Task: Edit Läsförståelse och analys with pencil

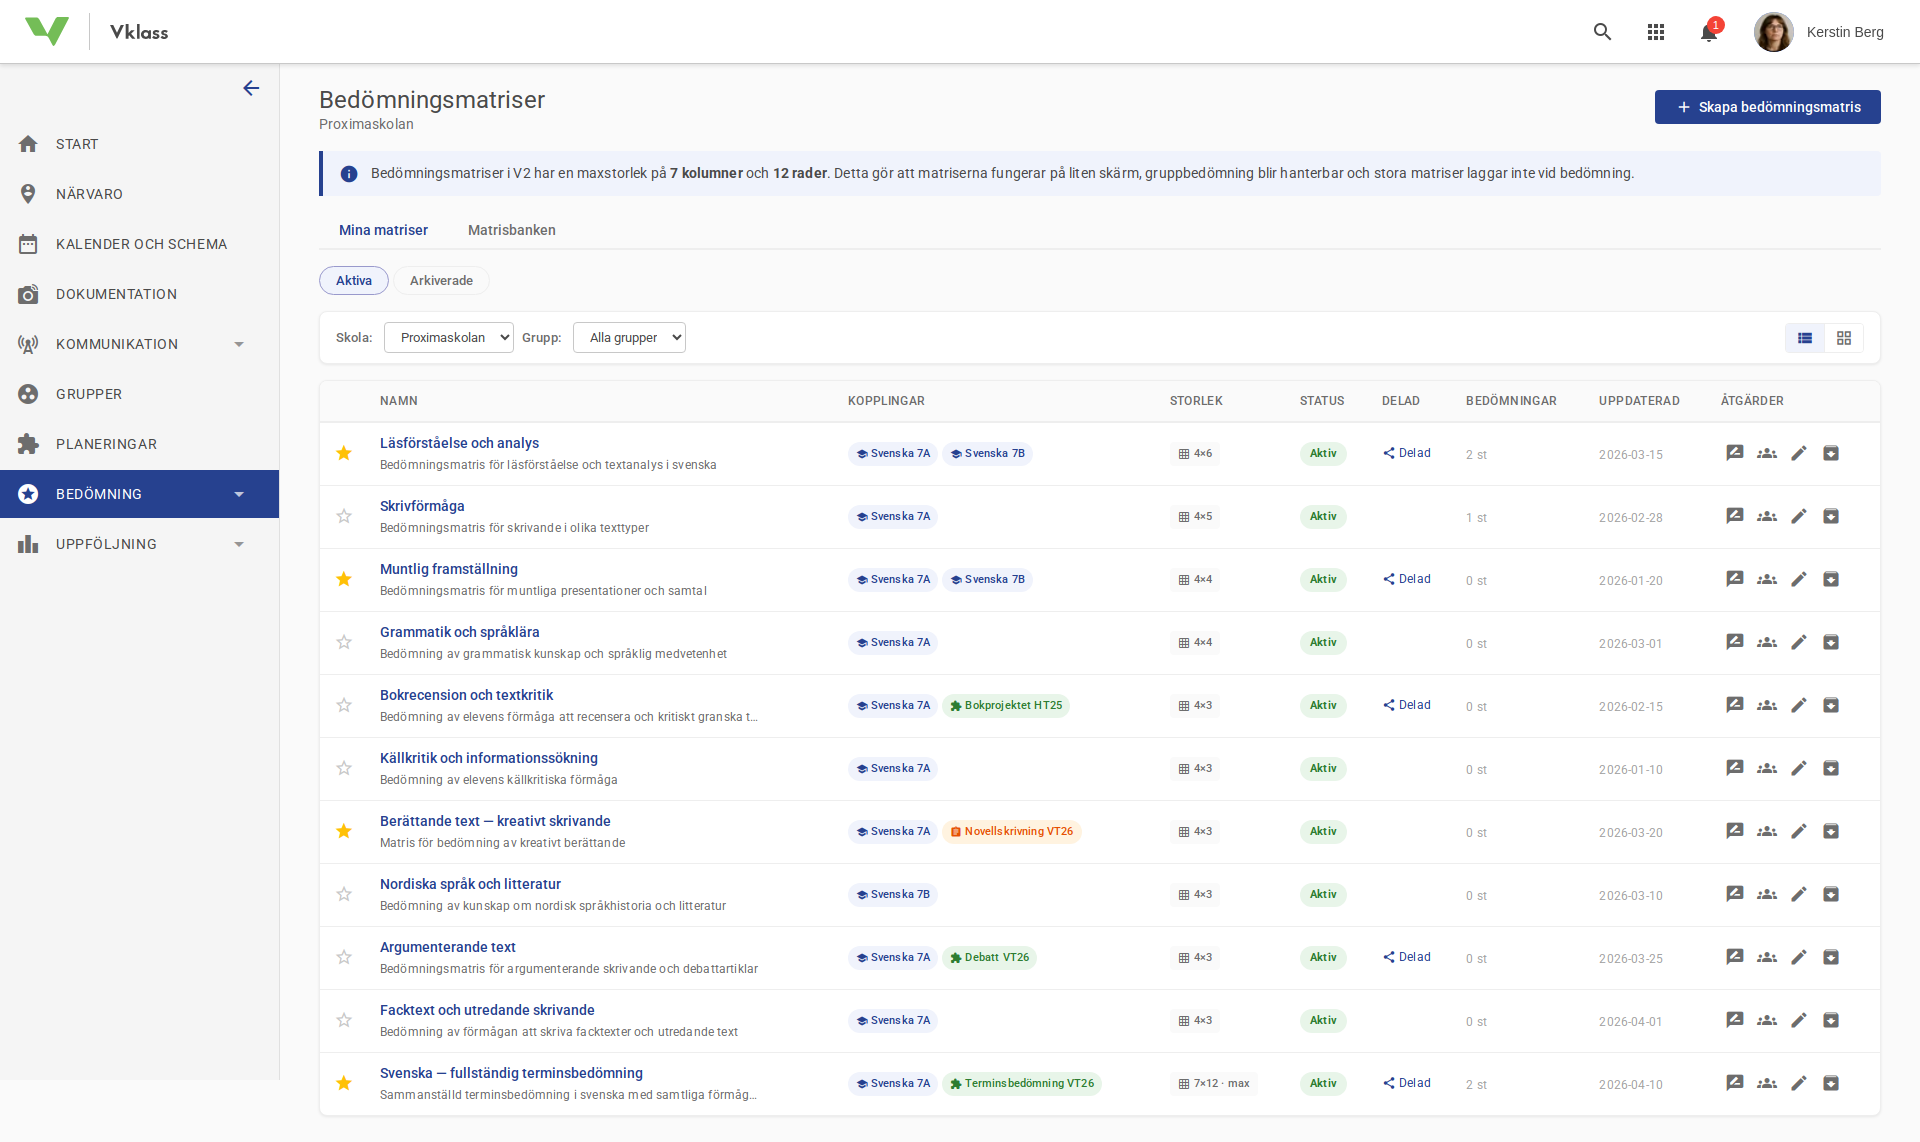Action: pyautogui.click(x=1799, y=453)
